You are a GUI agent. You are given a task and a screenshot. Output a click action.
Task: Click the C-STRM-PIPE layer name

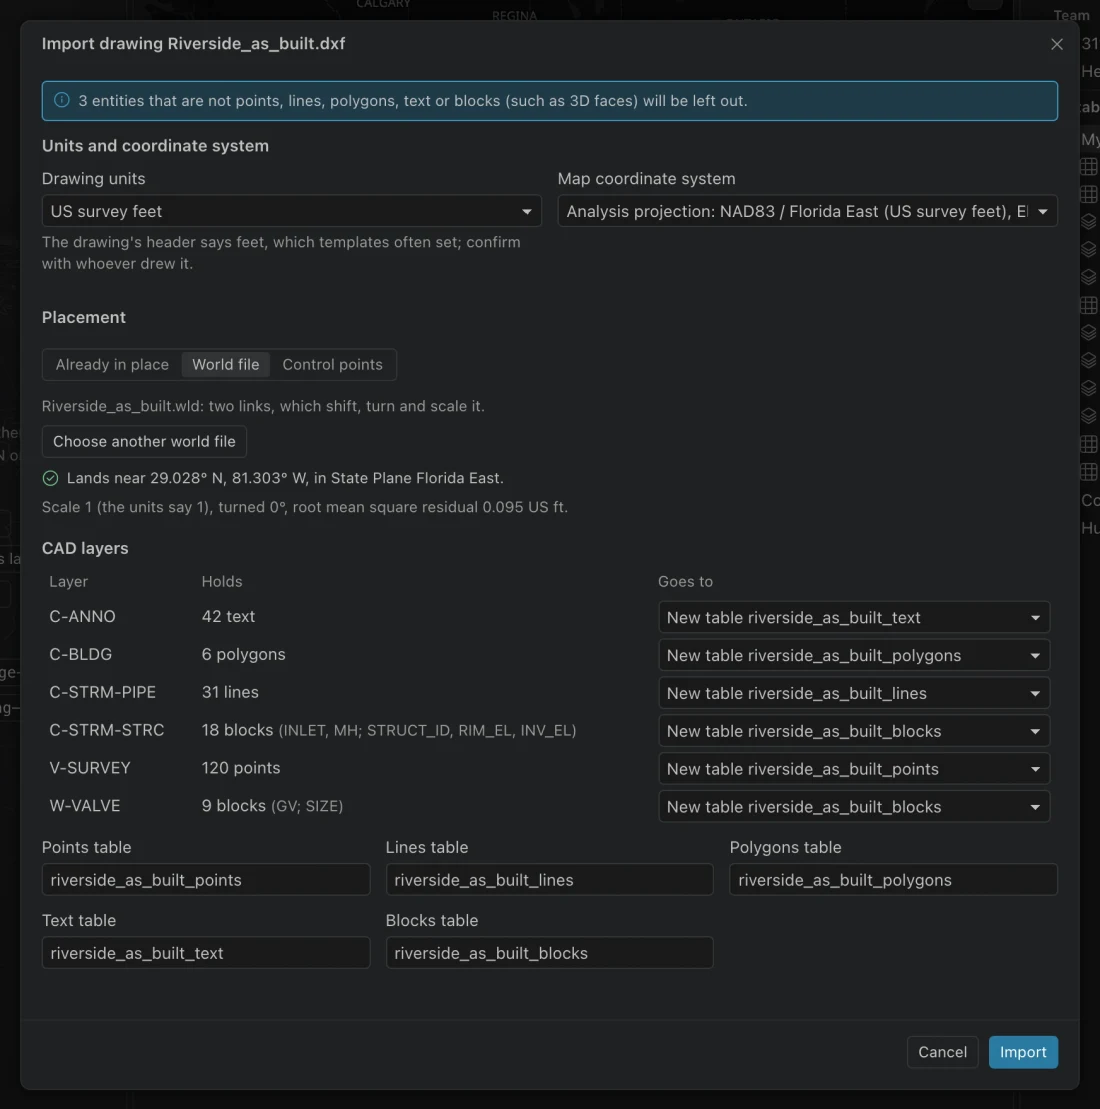103,692
